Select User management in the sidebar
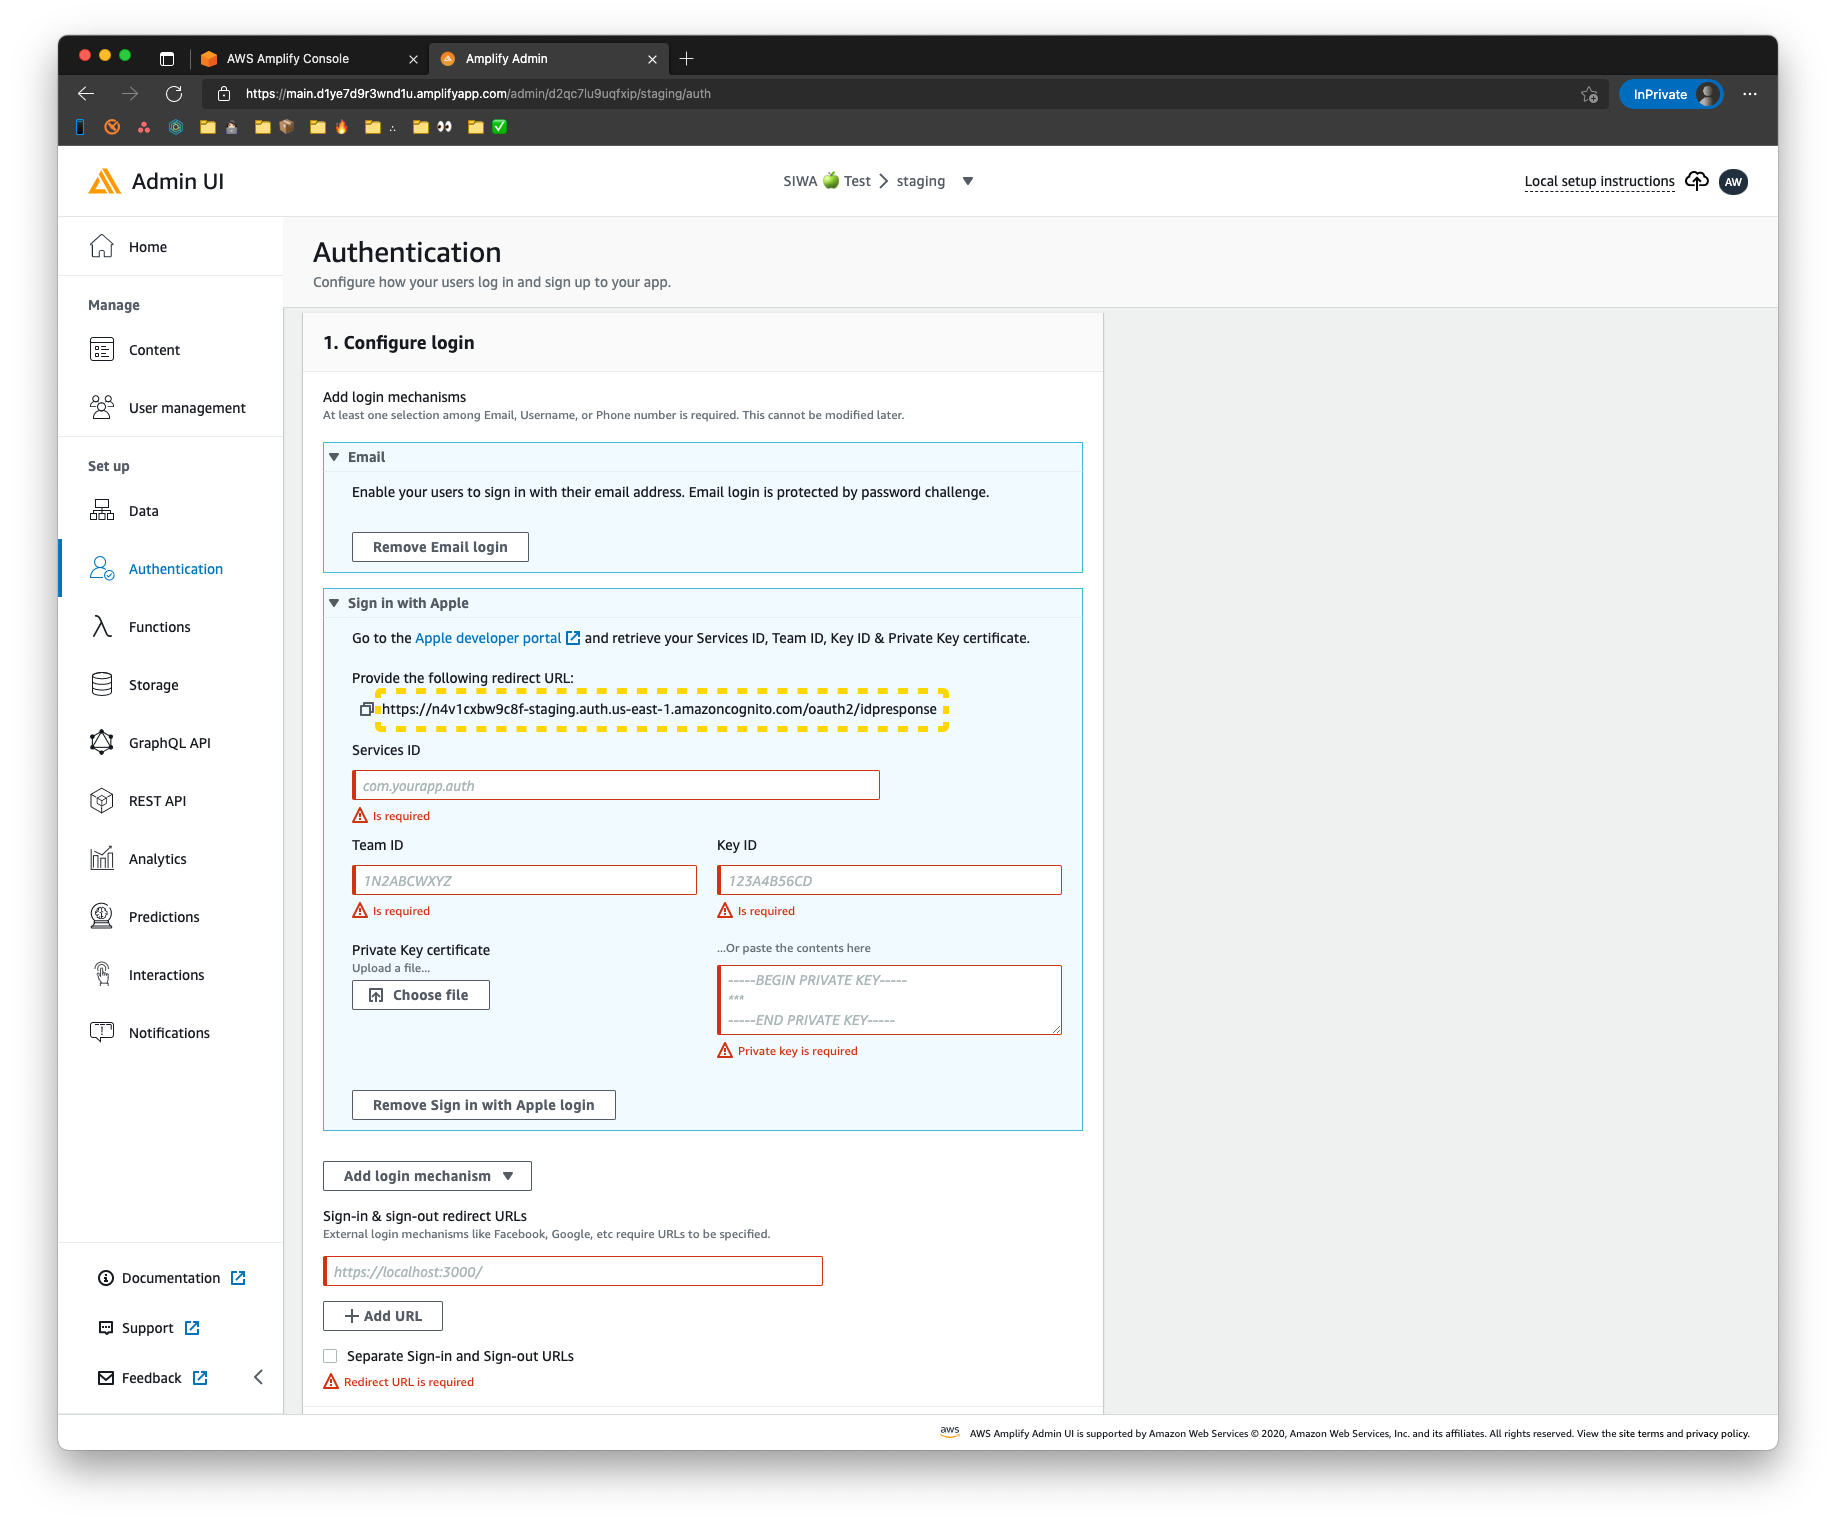The image size is (1832, 1524). [187, 407]
